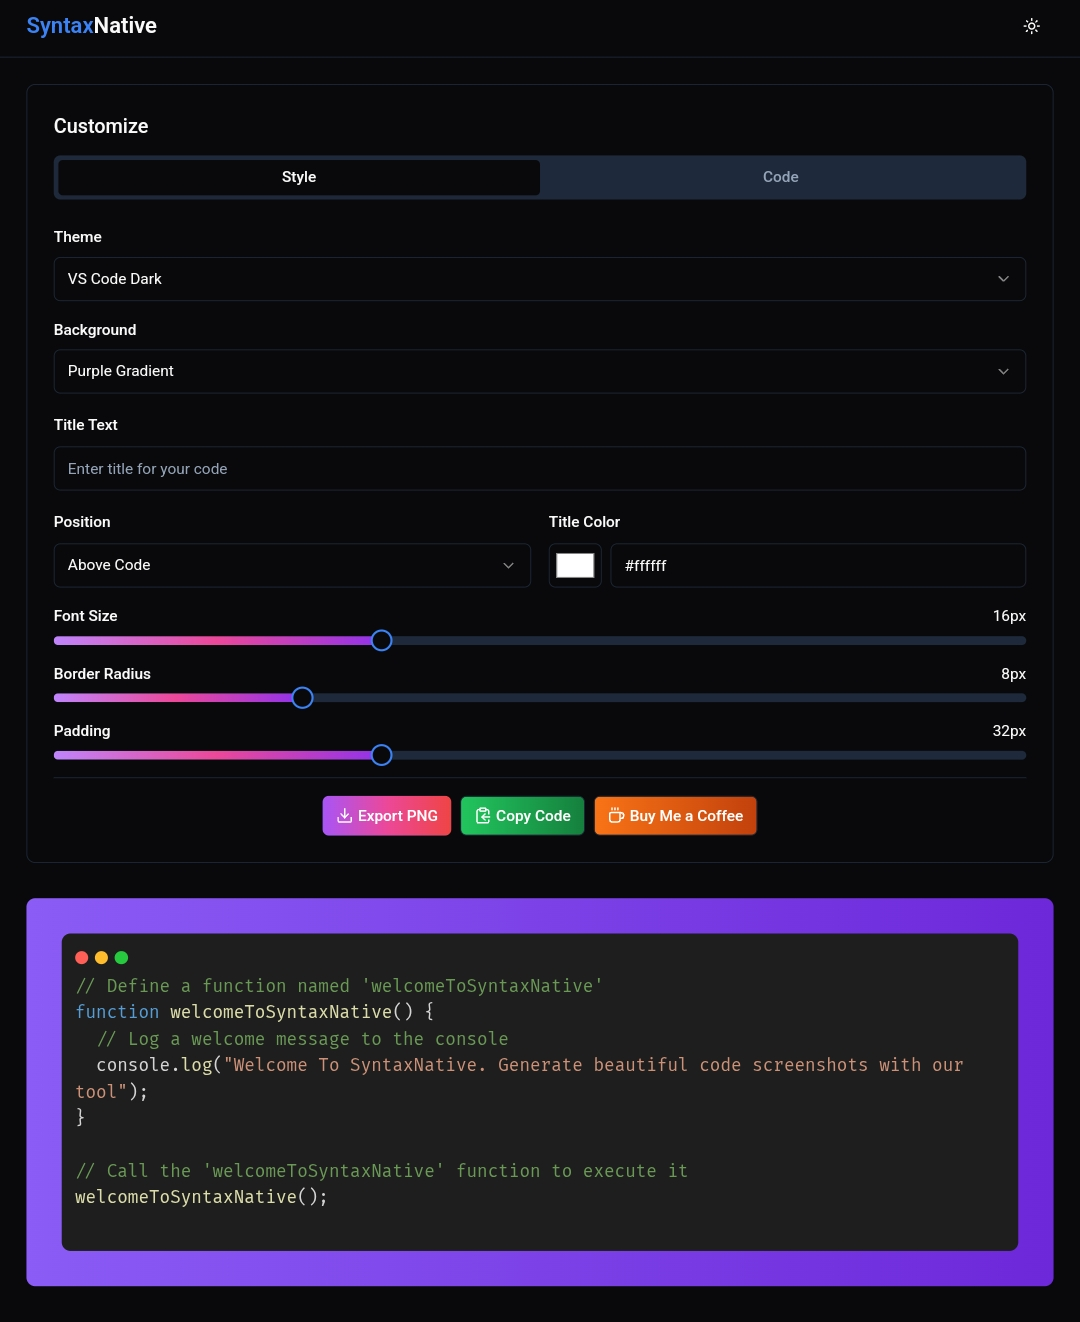Open the SyntaxNative home logo

click(91, 26)
